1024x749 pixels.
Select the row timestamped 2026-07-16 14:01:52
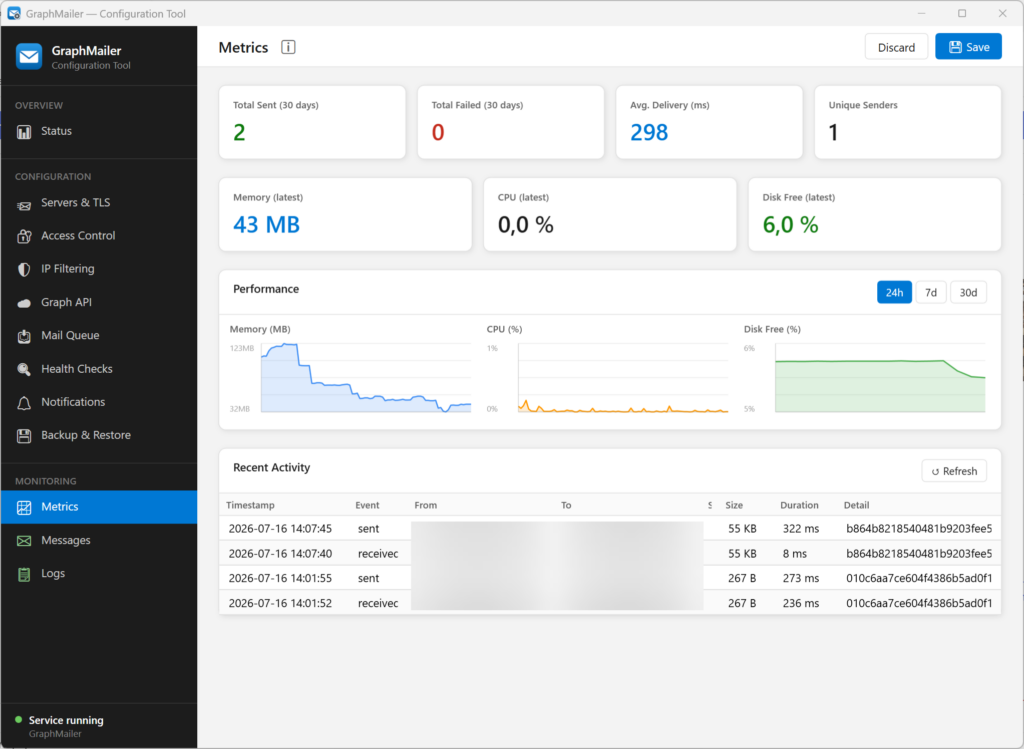[610, 603]
